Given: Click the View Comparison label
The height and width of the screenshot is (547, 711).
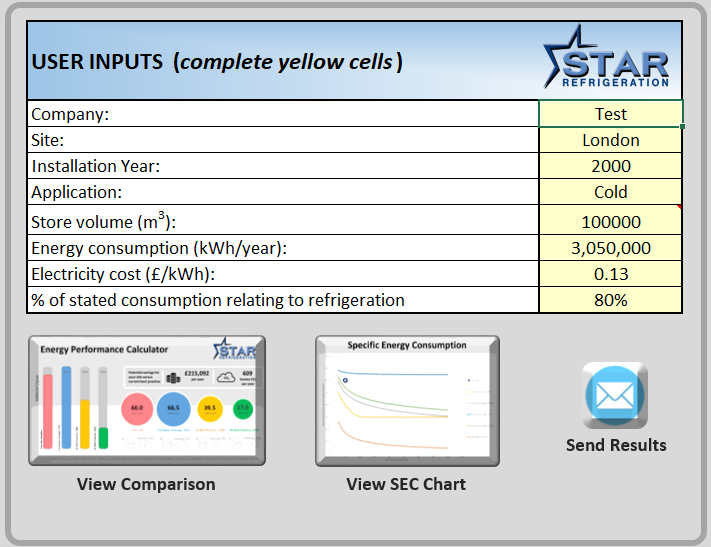Looking at the screenshot, I should (x=146, y=484).
